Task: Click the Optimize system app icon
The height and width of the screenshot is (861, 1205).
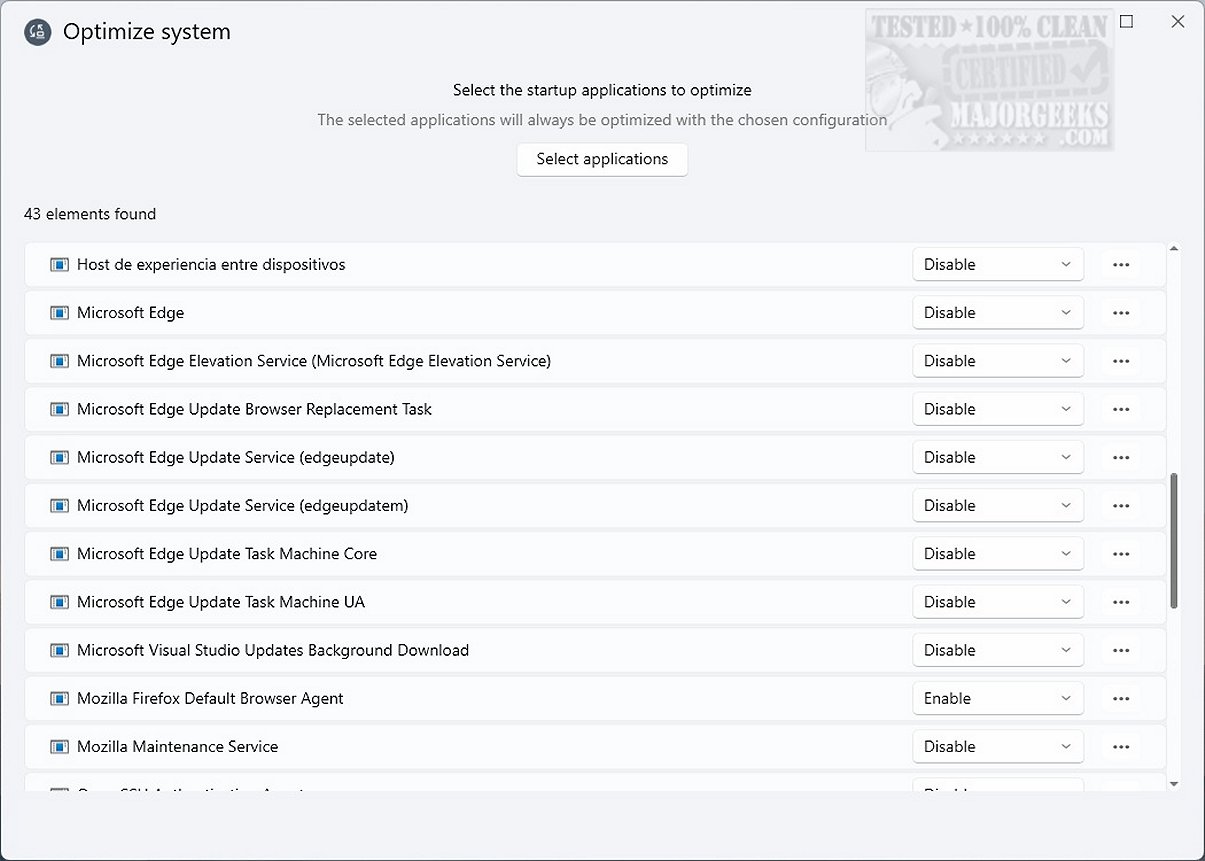Action: tap(38, 32)
